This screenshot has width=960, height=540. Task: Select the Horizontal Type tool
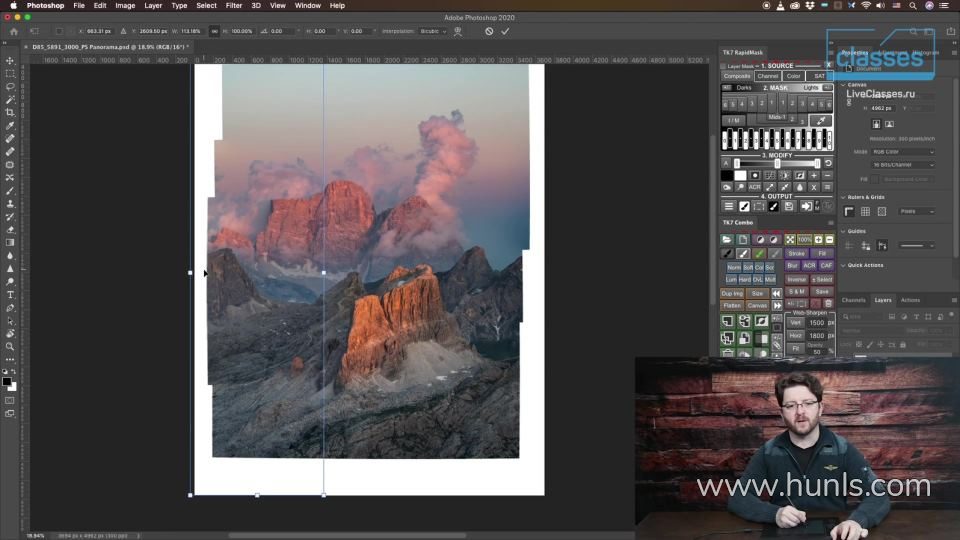(x=10, y=295)
